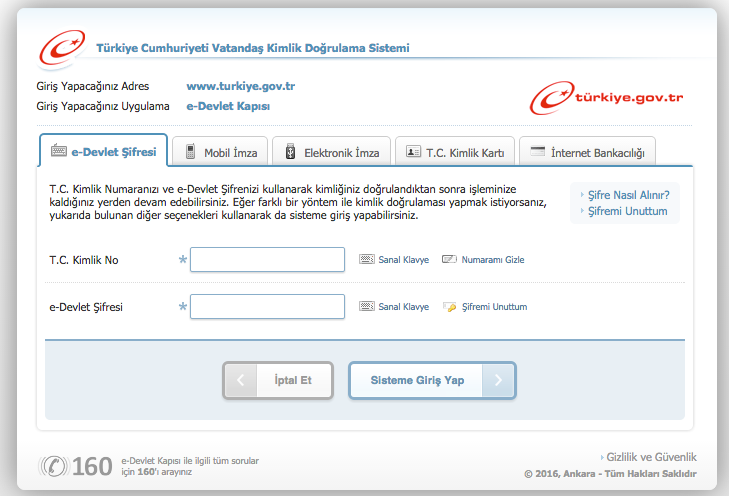Click the right arrow on Sisteme Giriş Yap
Screen dimensions: 729x496
click(x=499, y=380)
